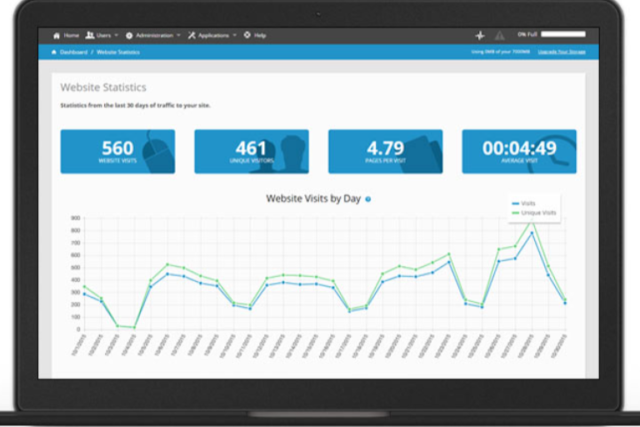Open the Home menu item
Image resolution: width=640 pixels, height=427 pixels.
coord(66,36)
